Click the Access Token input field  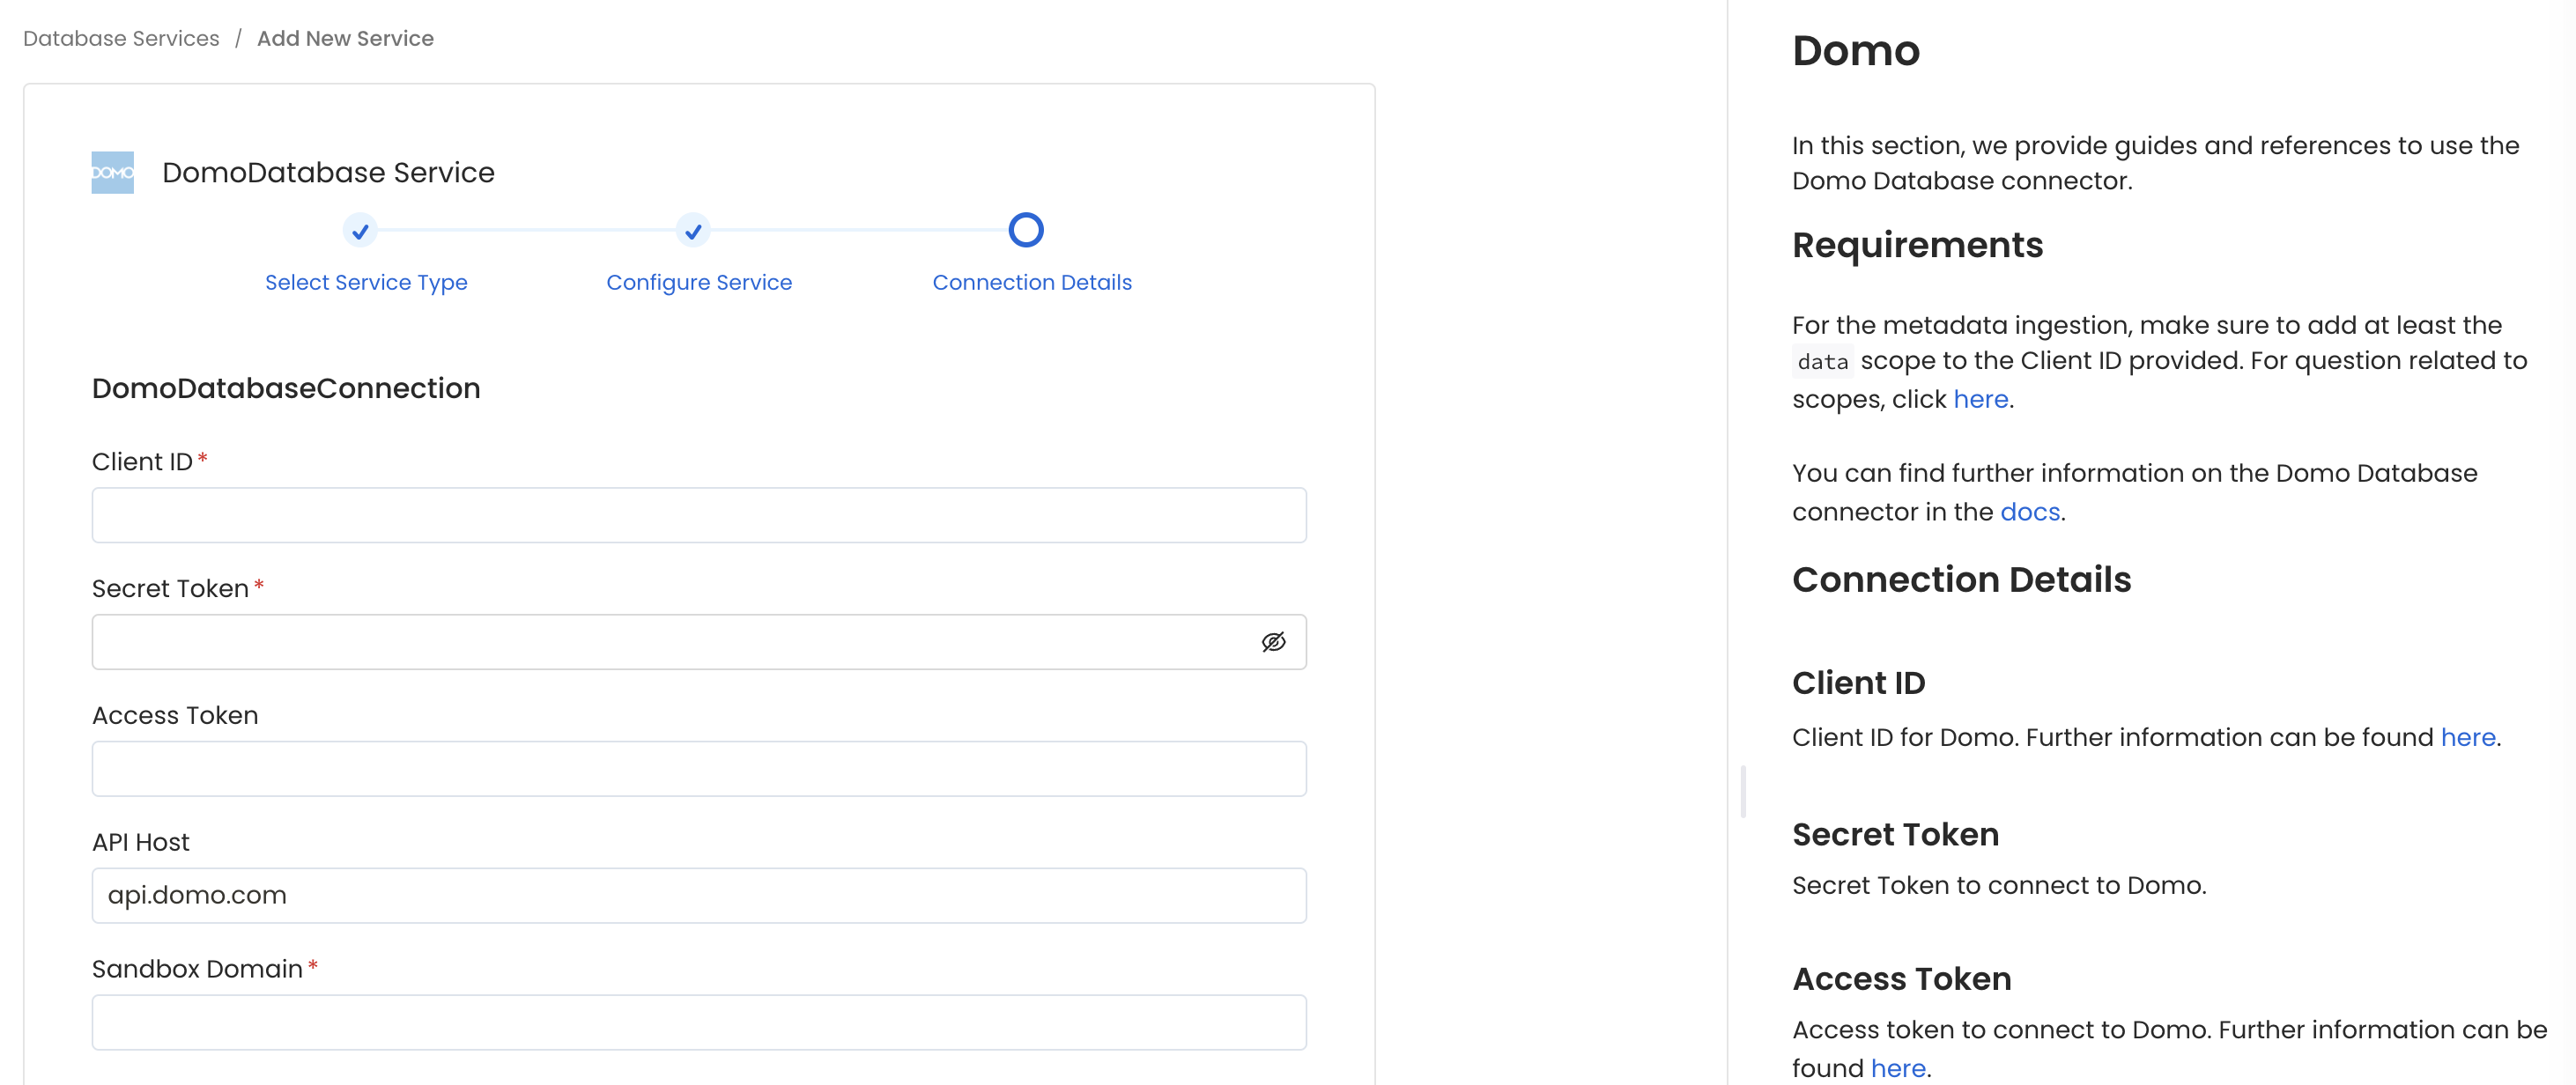[698, 768]
